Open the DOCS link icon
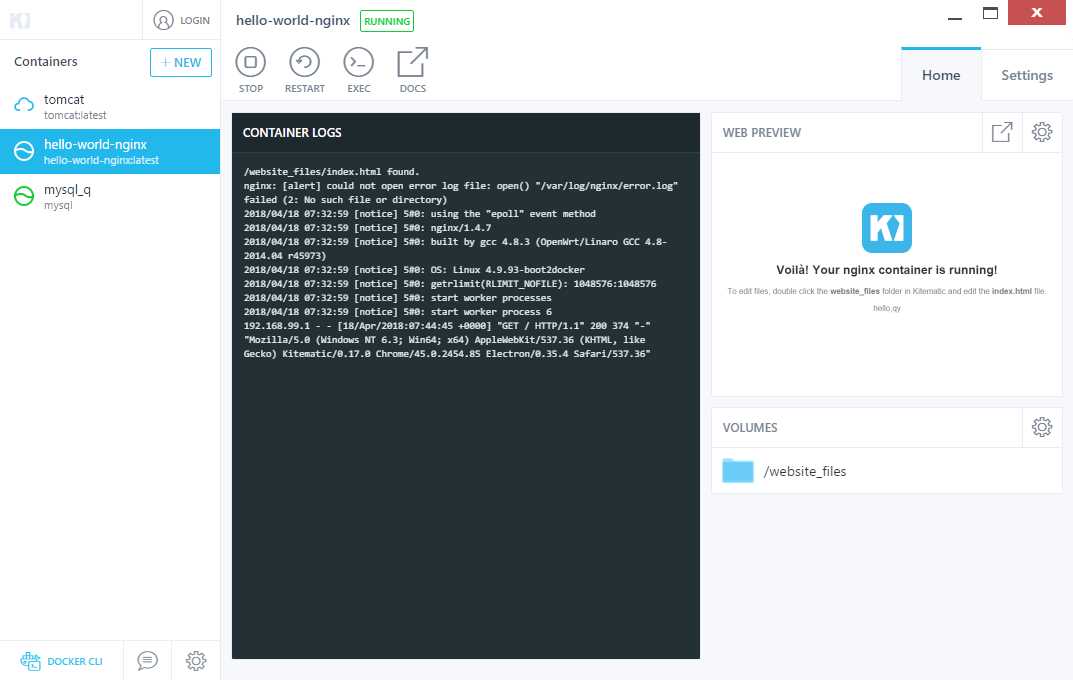 pyautogui.click(x=413, y=62)
